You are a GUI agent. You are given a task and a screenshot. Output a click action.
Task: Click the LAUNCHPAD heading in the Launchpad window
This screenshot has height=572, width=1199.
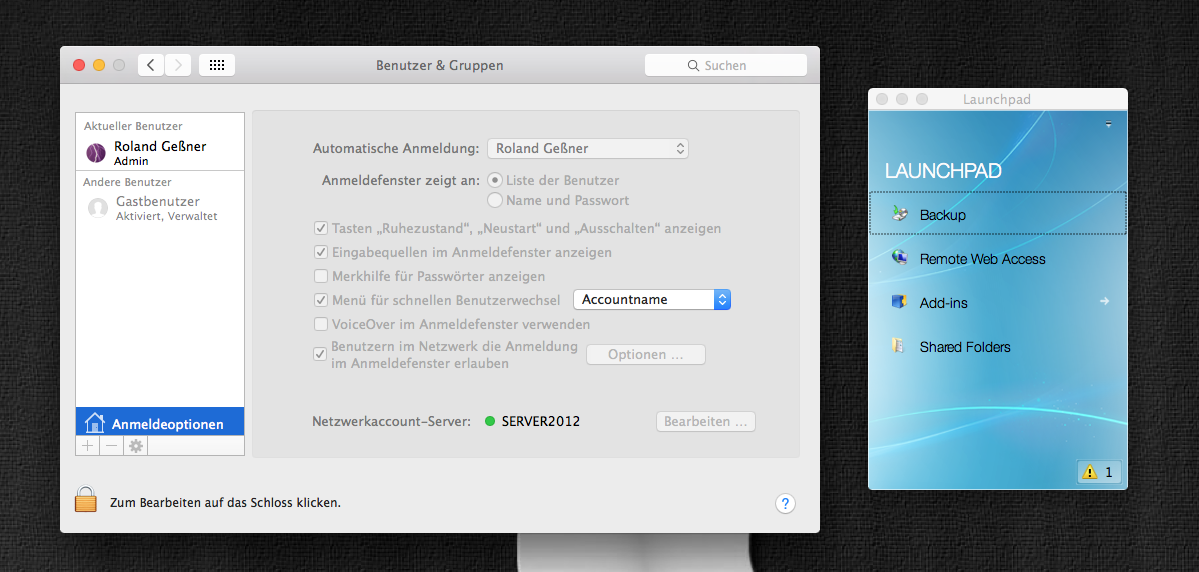(943, 171)
